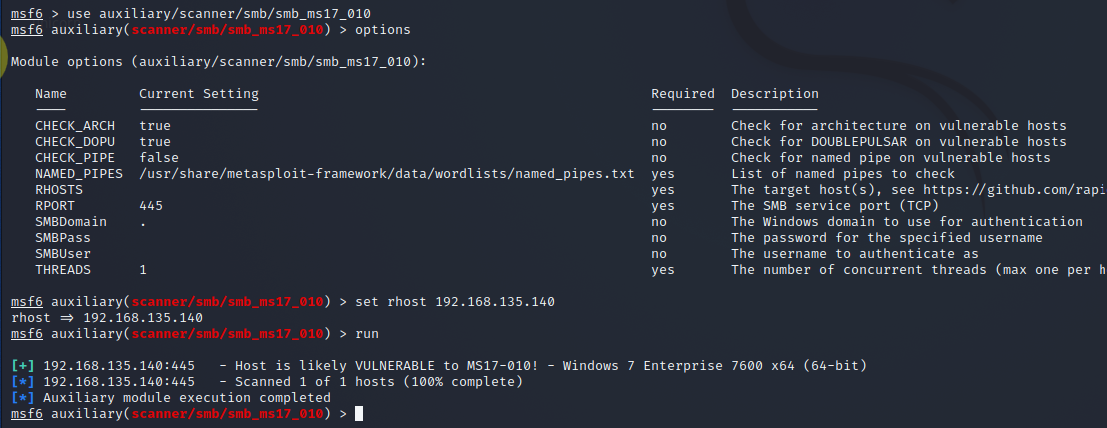Click the Current Setting column header

coord(198,94)
